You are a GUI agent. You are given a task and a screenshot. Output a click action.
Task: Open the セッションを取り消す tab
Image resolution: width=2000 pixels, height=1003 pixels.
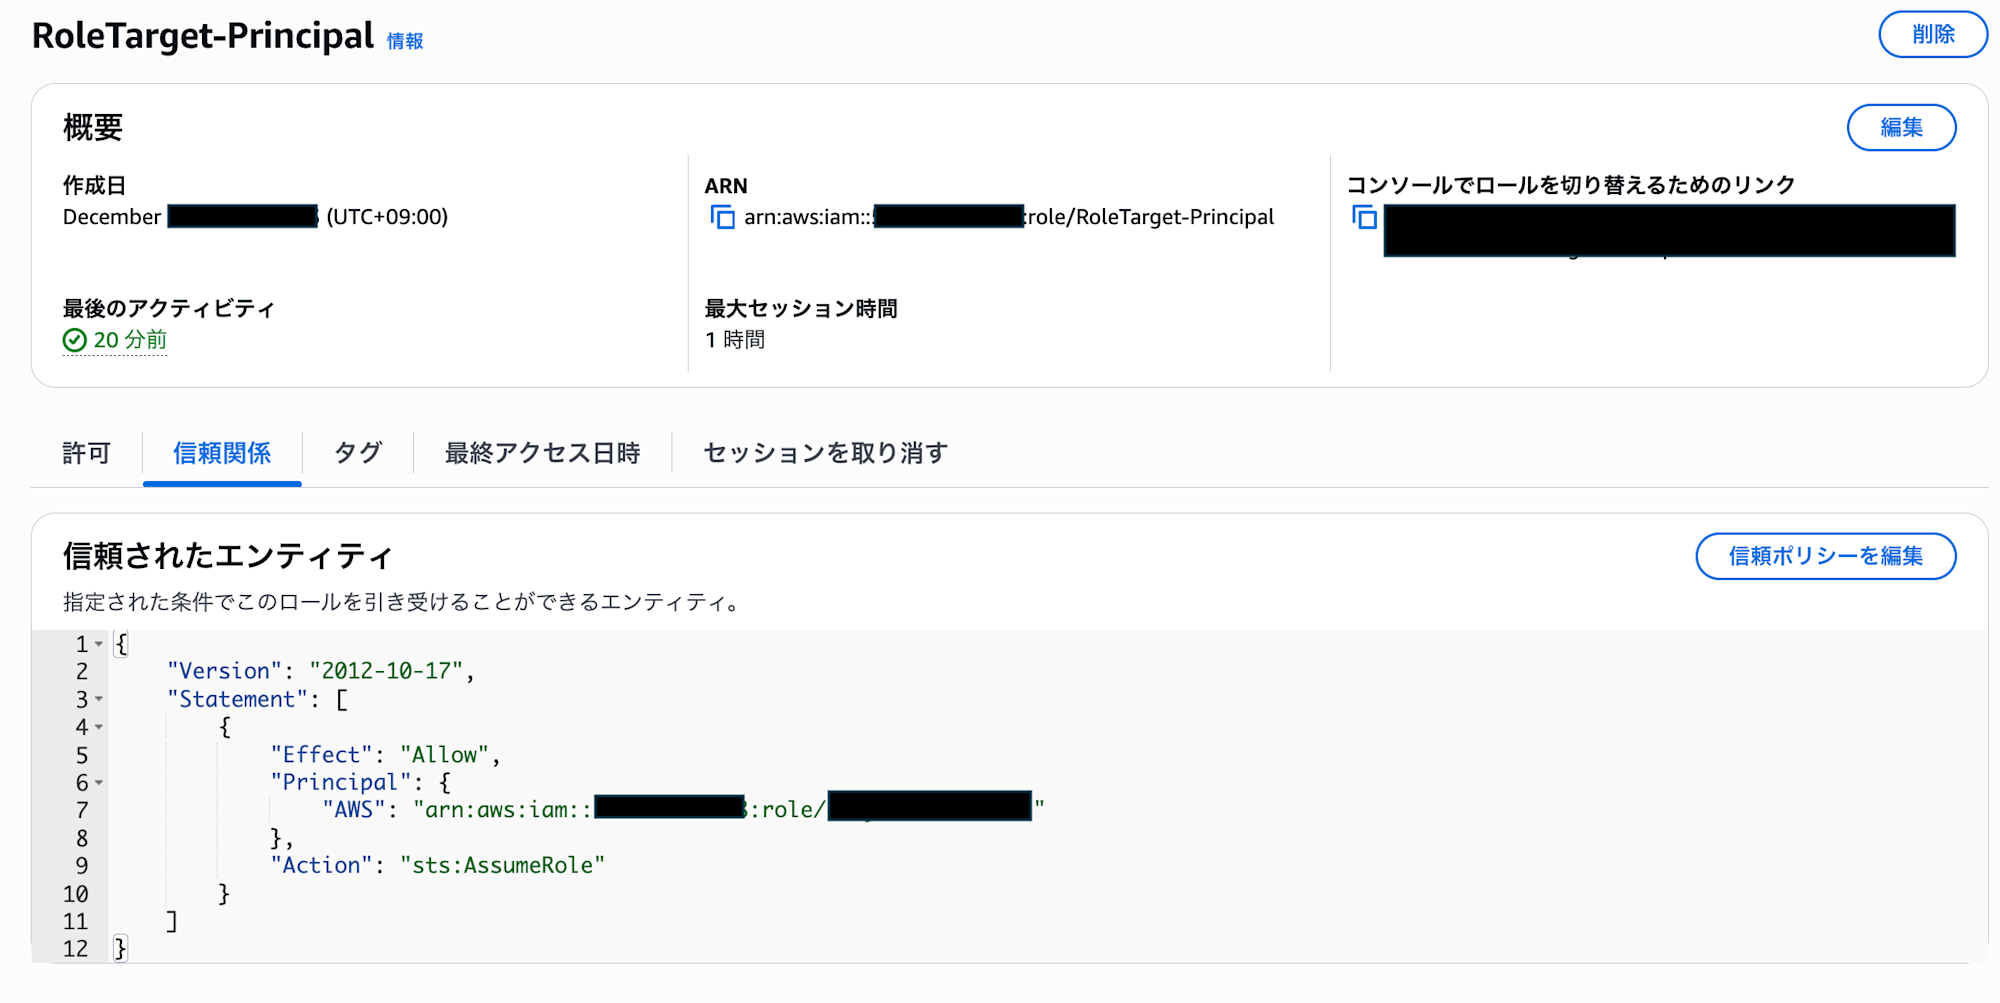tap(825, 453)
